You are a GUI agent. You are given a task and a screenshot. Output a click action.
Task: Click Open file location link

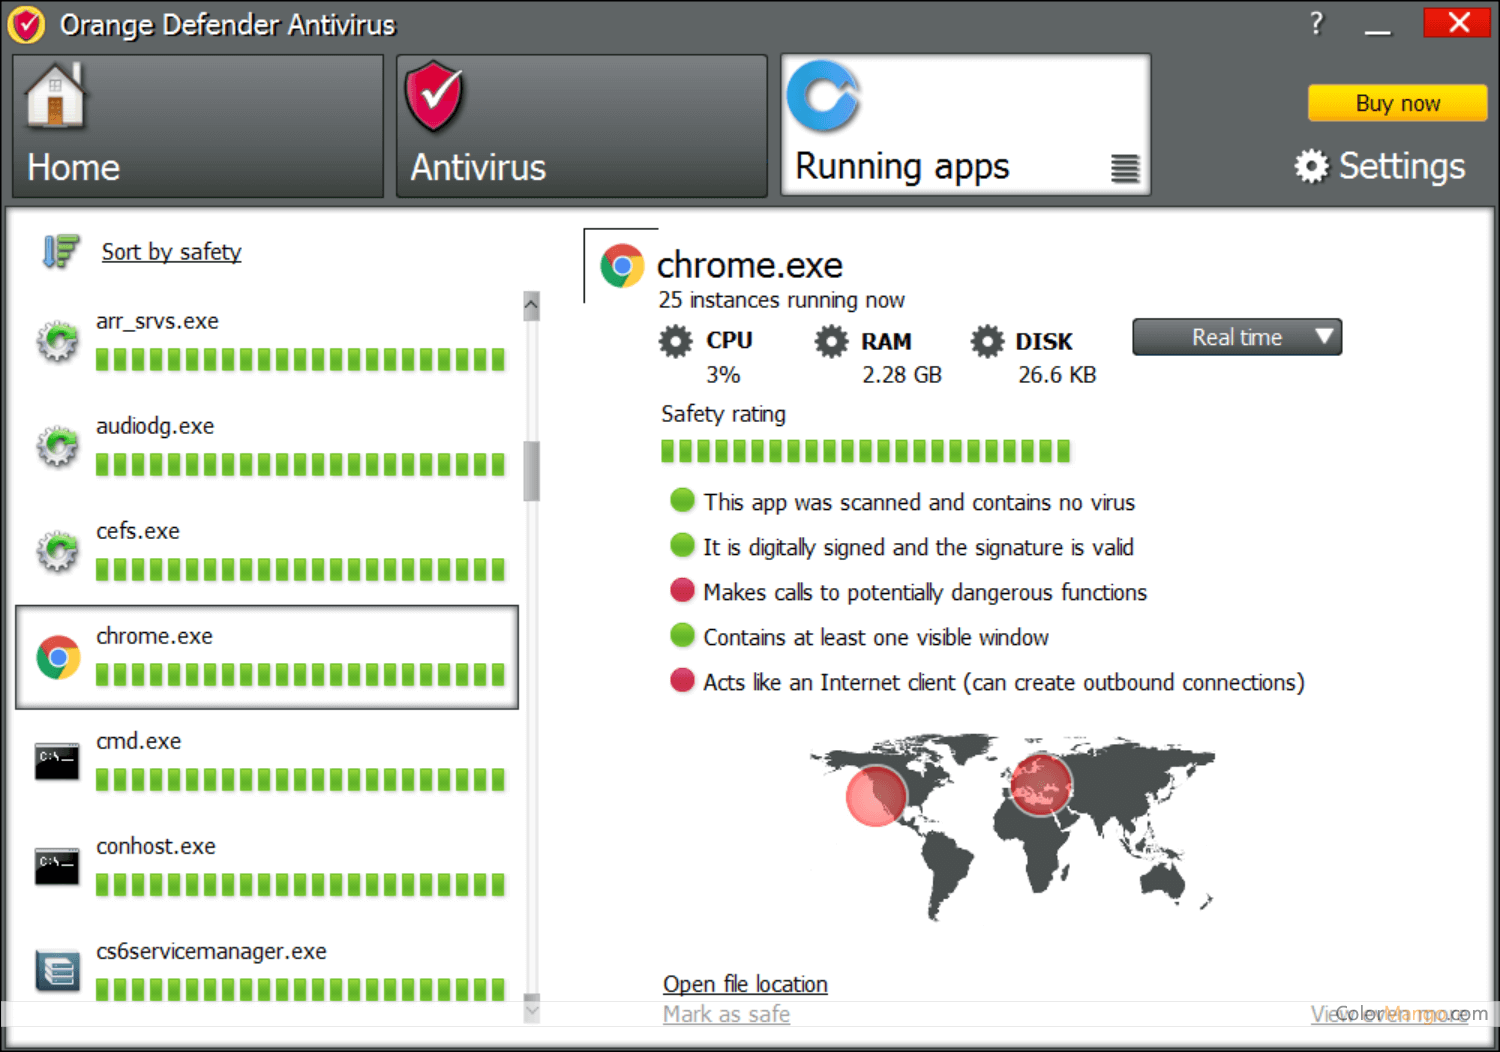pos(745,984)
